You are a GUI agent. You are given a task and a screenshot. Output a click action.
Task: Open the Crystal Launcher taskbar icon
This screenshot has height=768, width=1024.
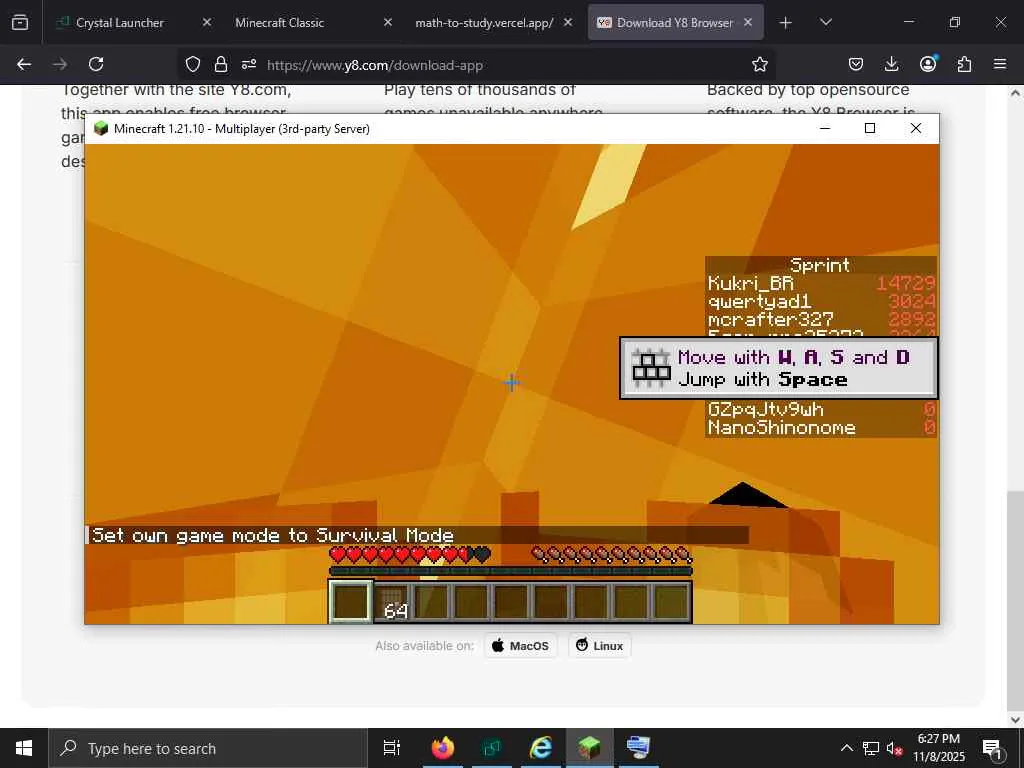click(x=492, y=748)
